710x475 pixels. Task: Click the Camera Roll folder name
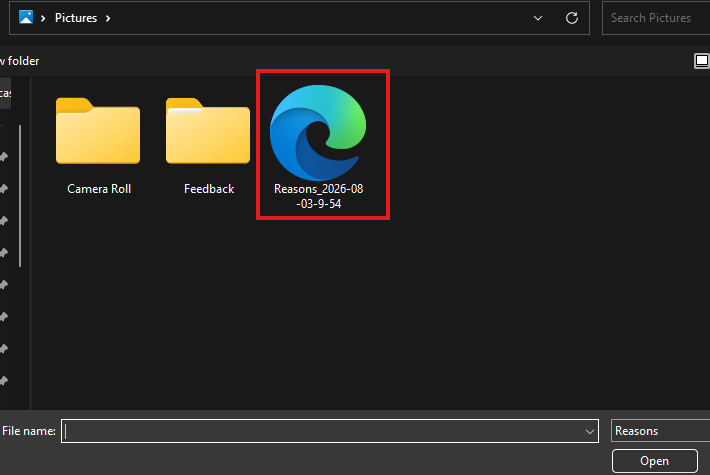point(99,189)
